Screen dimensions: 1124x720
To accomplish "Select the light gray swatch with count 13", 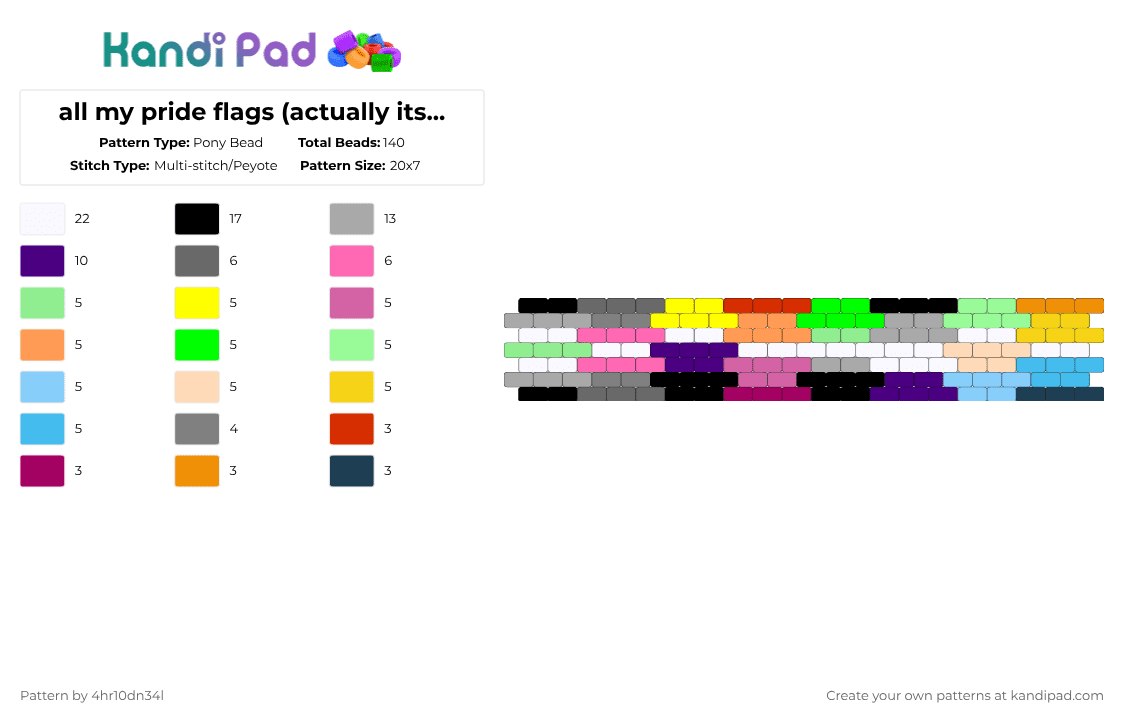I will (352, 219).
